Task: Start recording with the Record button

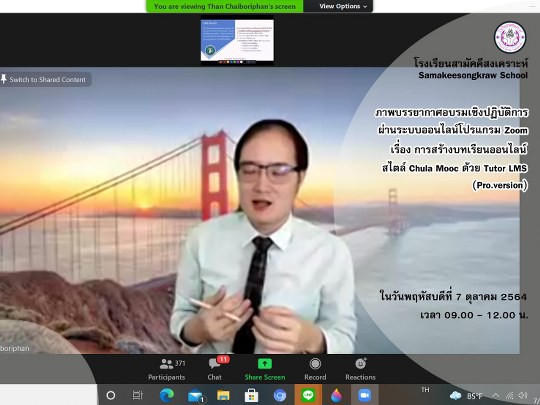Action: [x=315, y=369]
